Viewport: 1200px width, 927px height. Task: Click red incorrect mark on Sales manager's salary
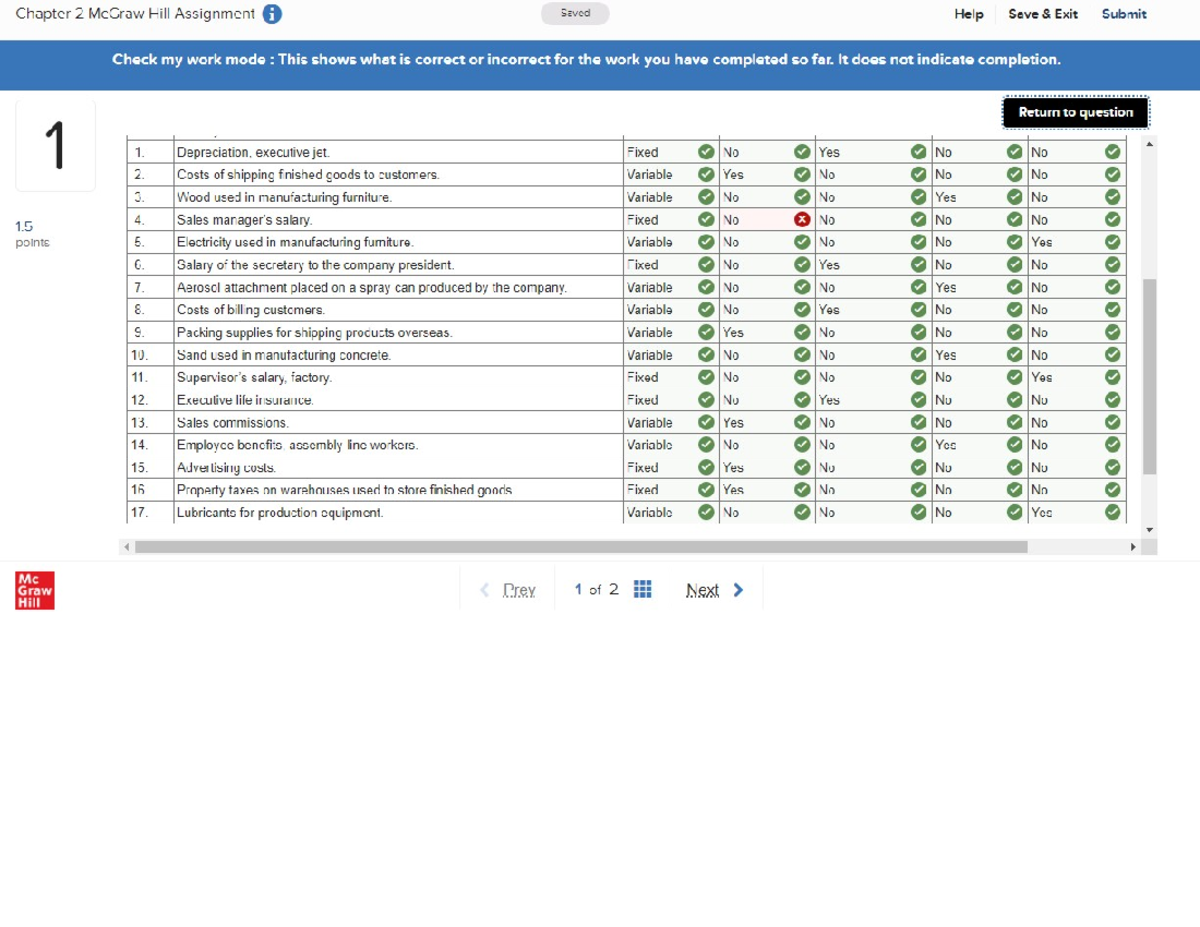(801, 220)
